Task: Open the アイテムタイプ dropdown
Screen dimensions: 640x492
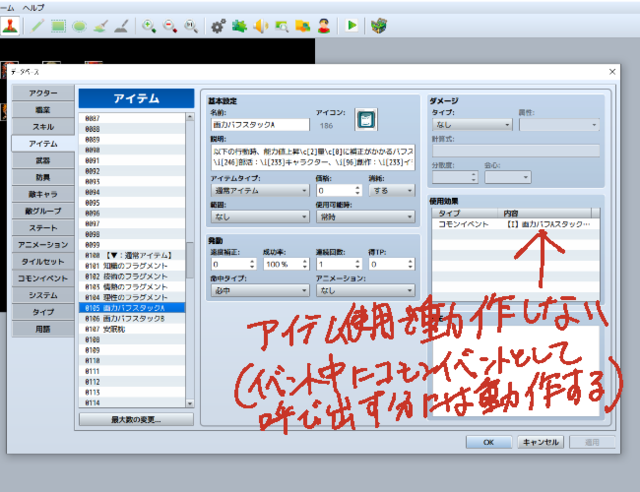Action: click(260, 191)
